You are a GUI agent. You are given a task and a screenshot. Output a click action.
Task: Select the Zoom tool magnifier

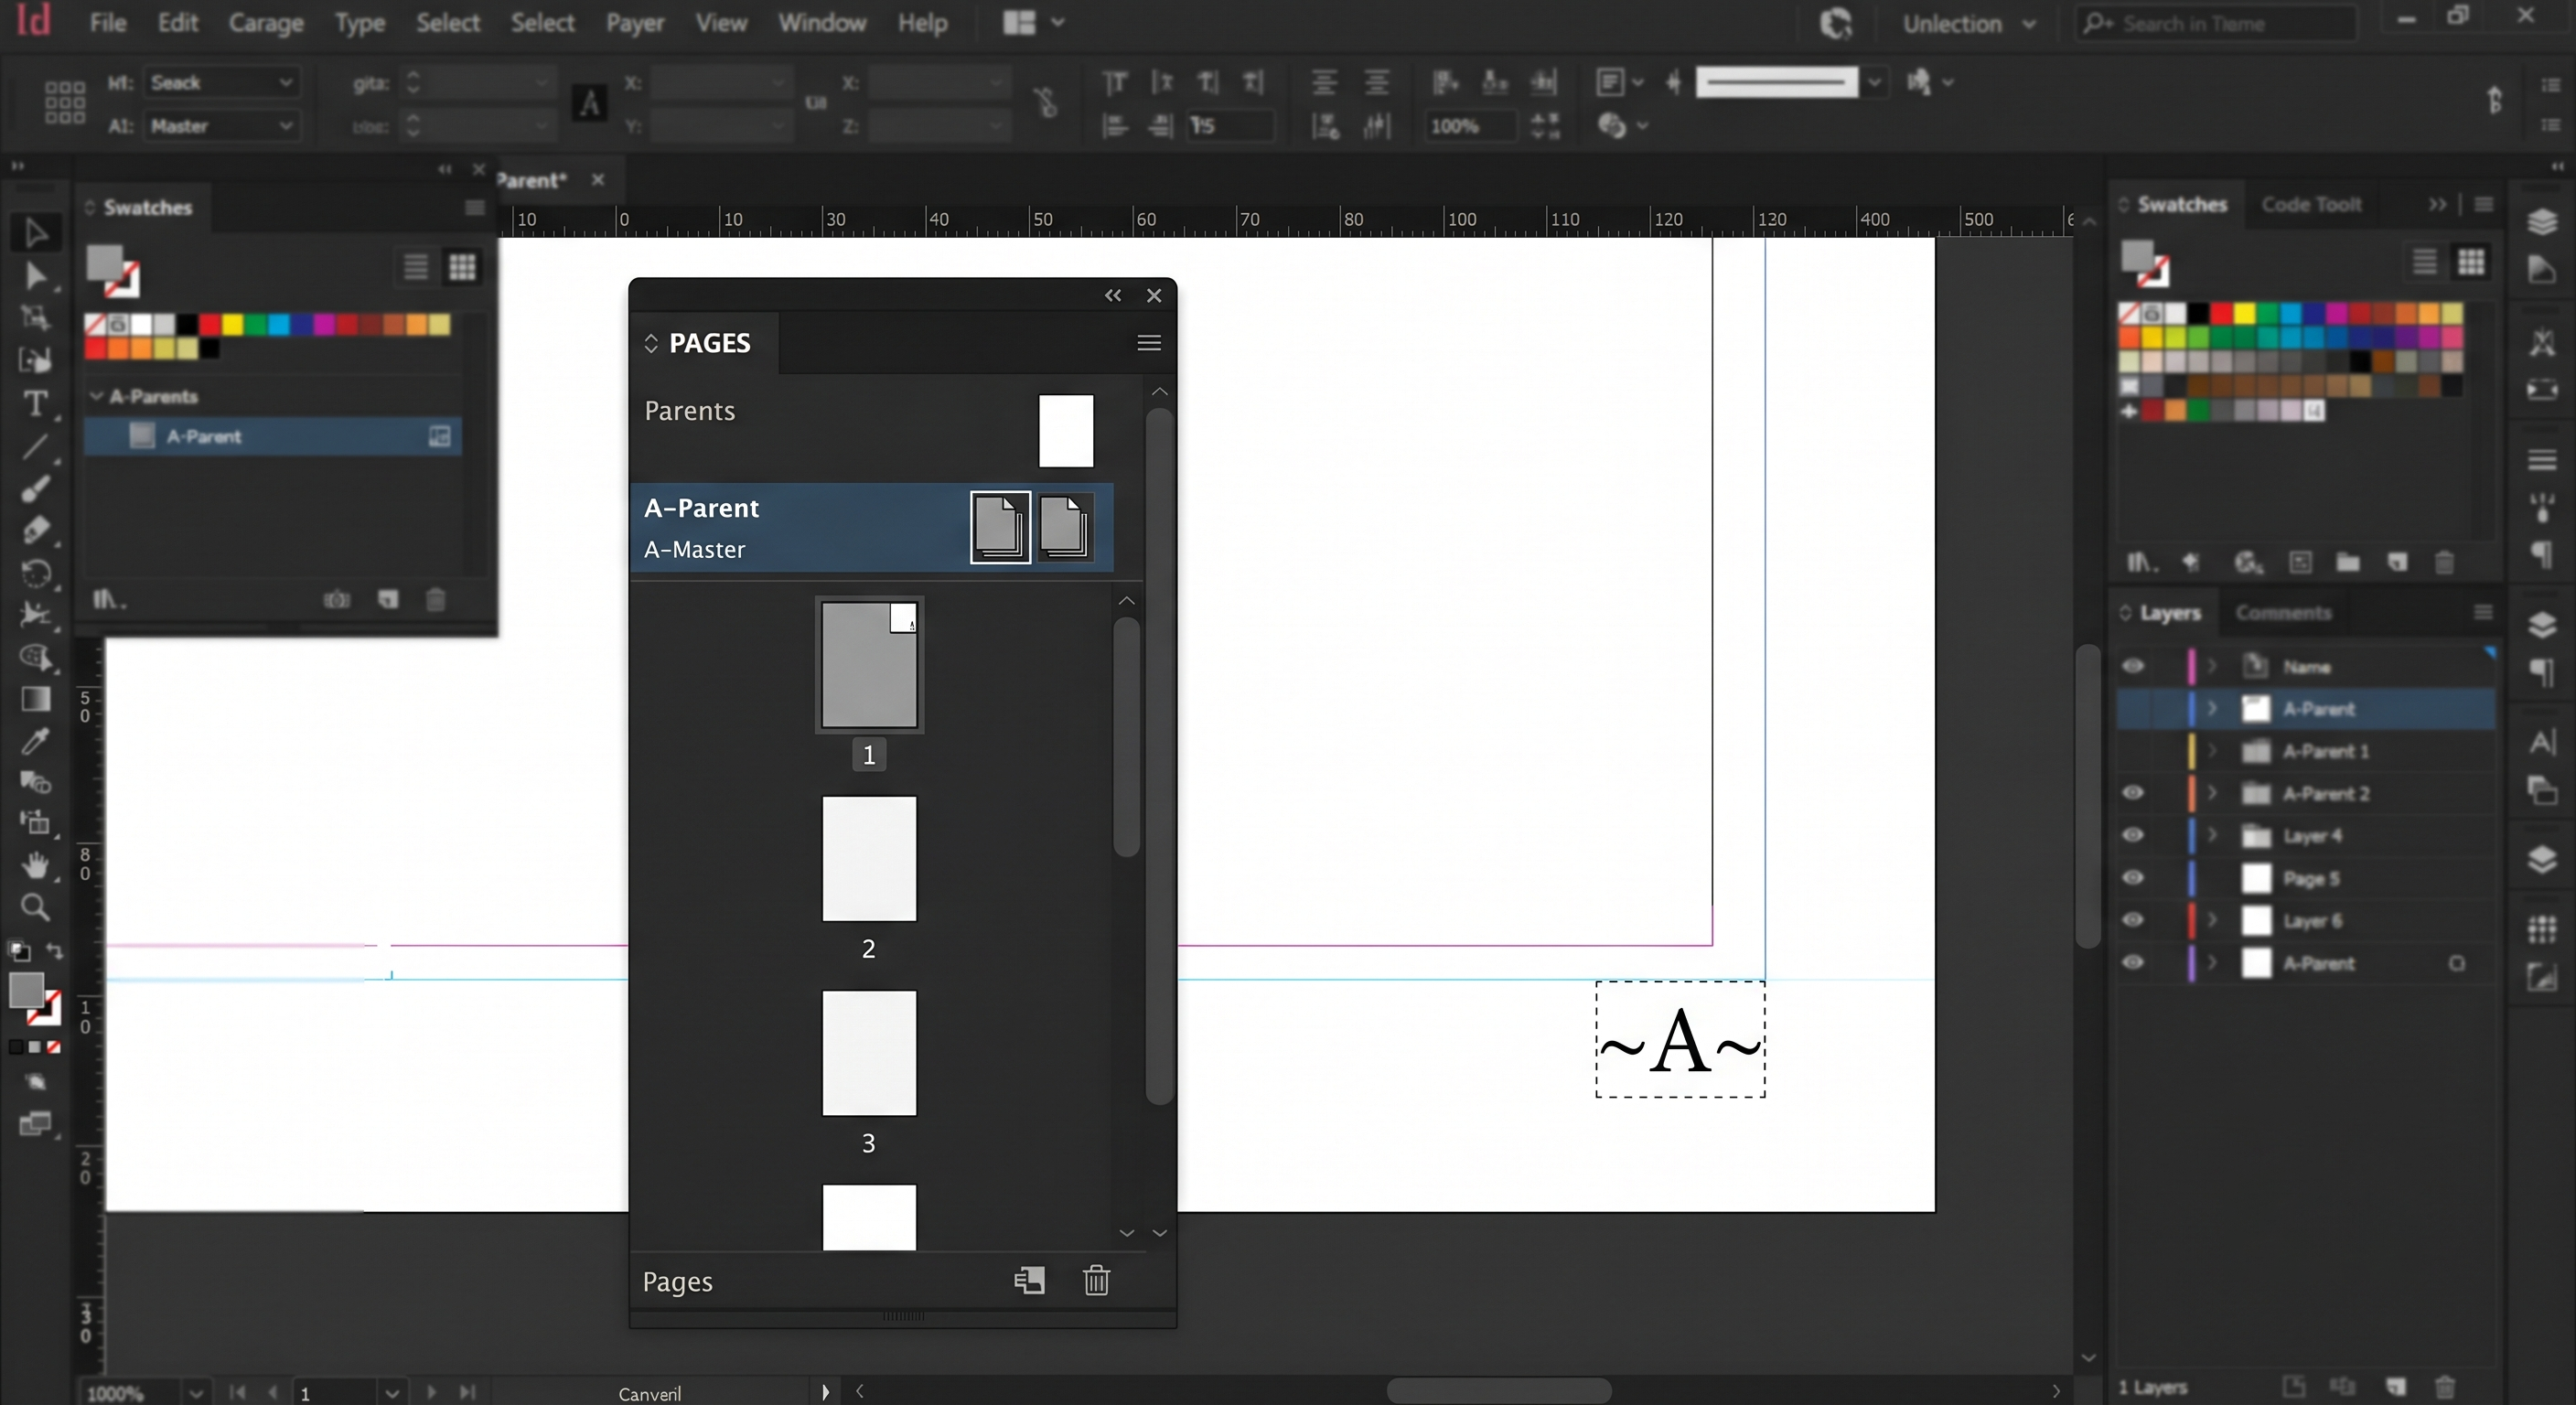(35, 907)
